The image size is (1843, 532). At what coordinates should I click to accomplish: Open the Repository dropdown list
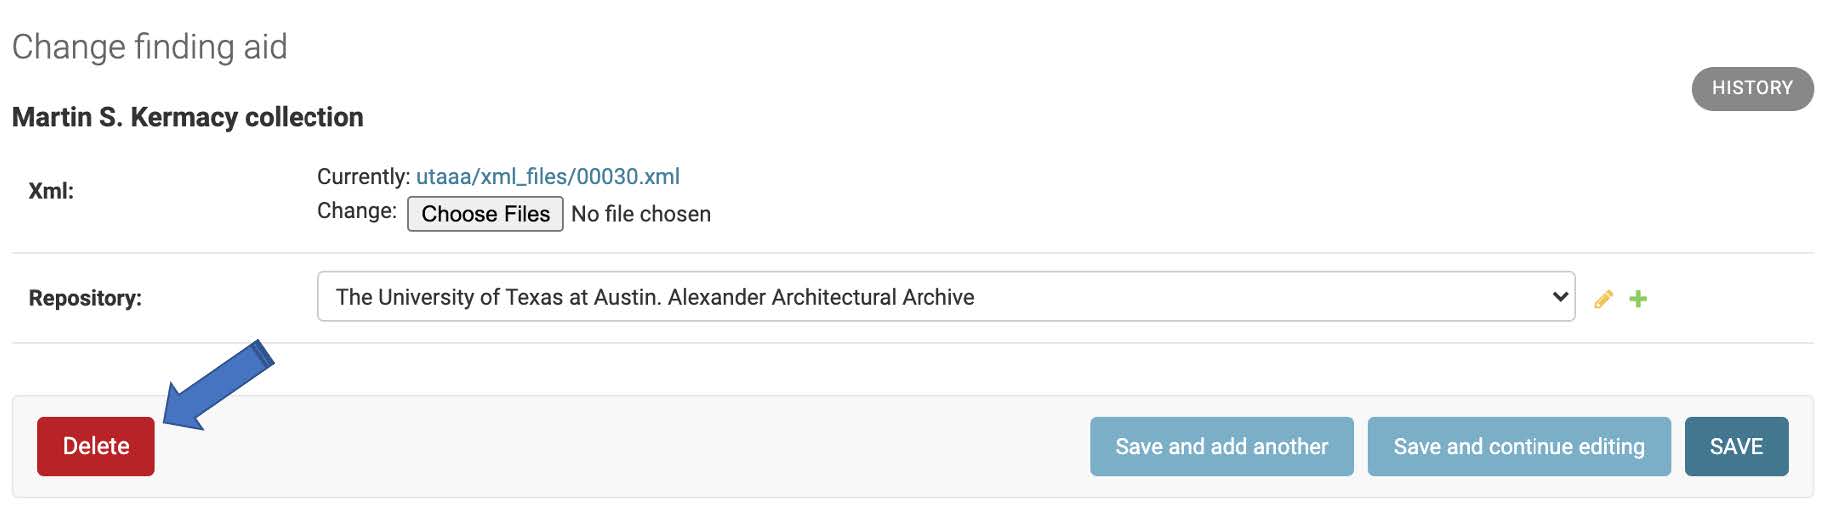[x=944, y=297]
